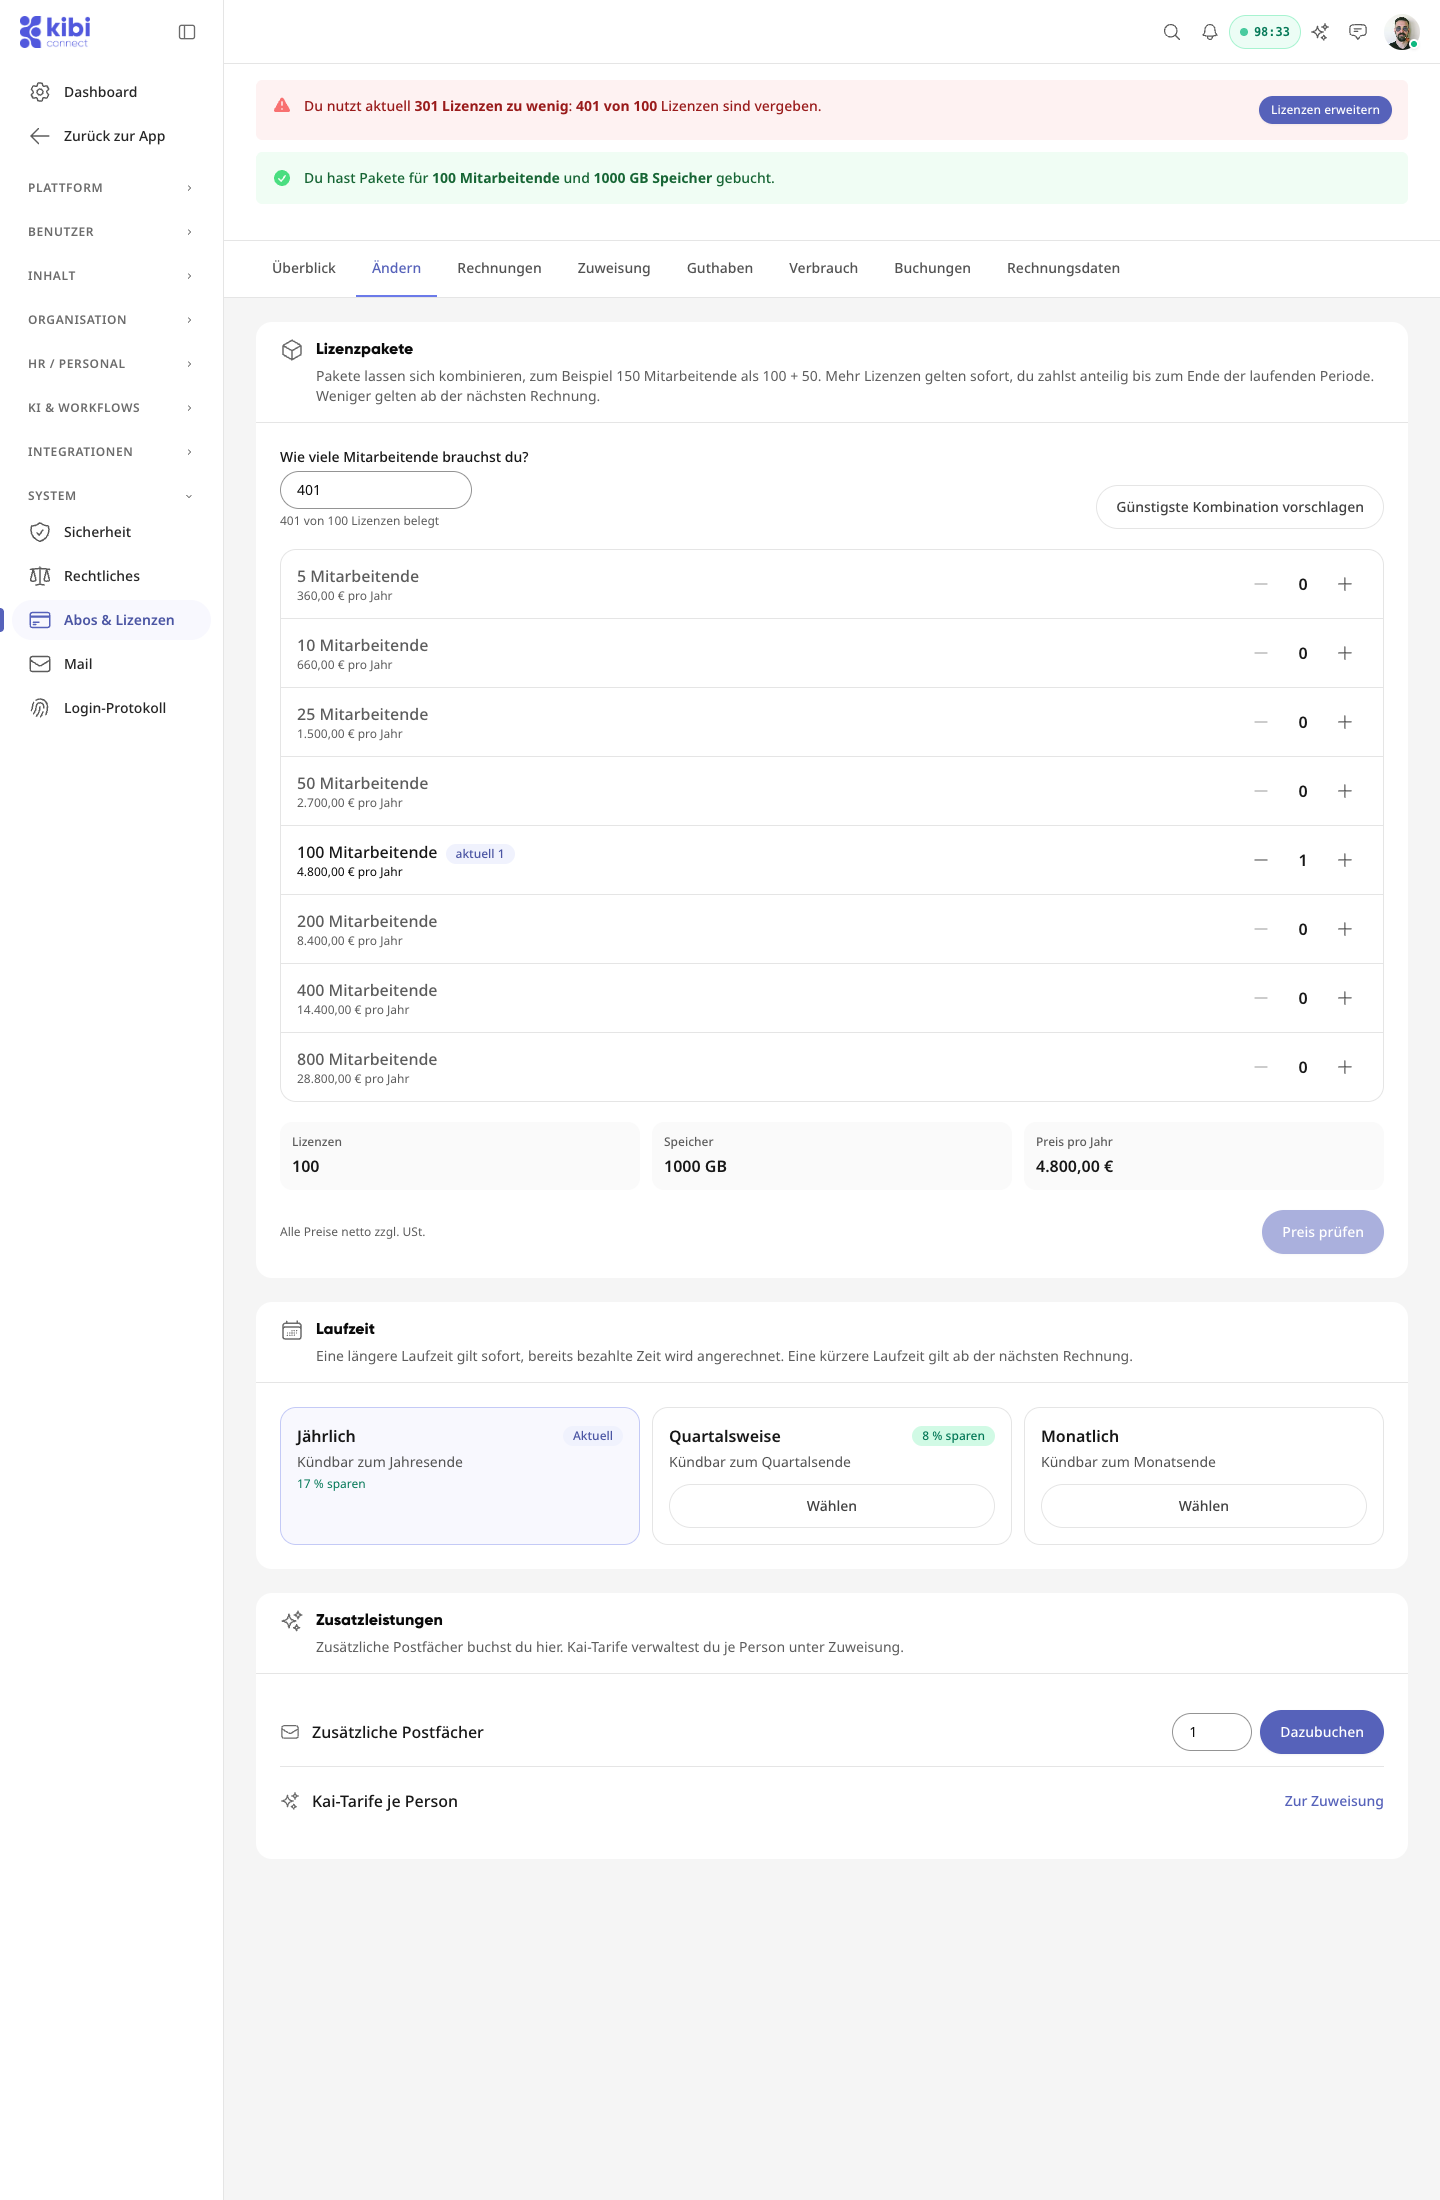
Task: Open Abos & Lizenzen in the sidebar
Action: (111, 620)
